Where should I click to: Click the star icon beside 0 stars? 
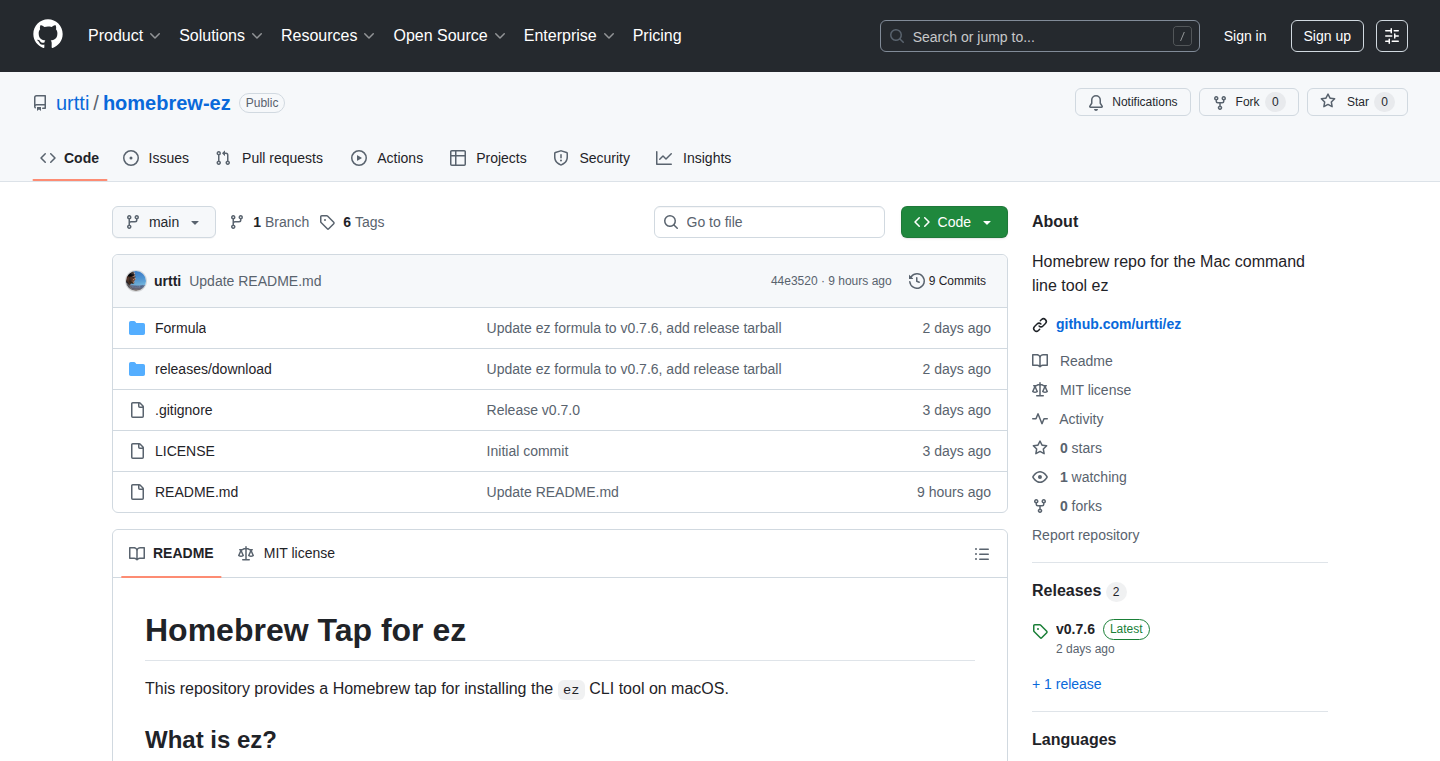(x=1040, y=448)
